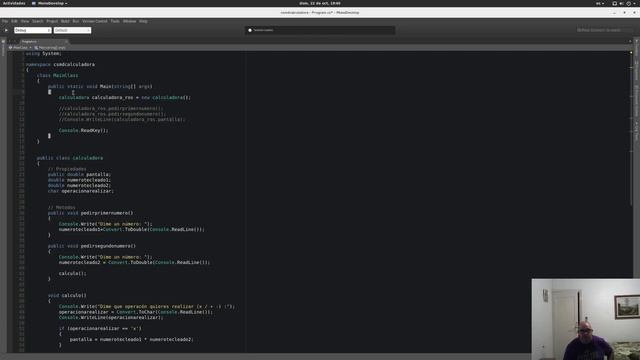Image resolution: width=640 pixels, height=360 pixels.
Task: Open the Version Control menu
Action: pos(95,21)
